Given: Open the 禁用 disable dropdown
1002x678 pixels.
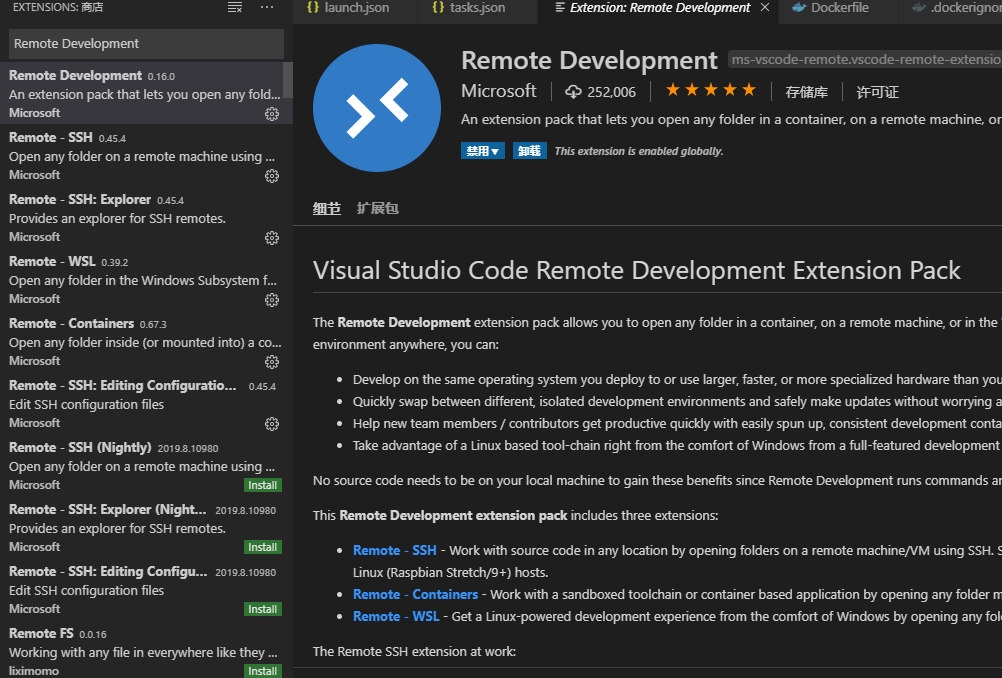Looking at the screenshot, I should coord(483,151).
